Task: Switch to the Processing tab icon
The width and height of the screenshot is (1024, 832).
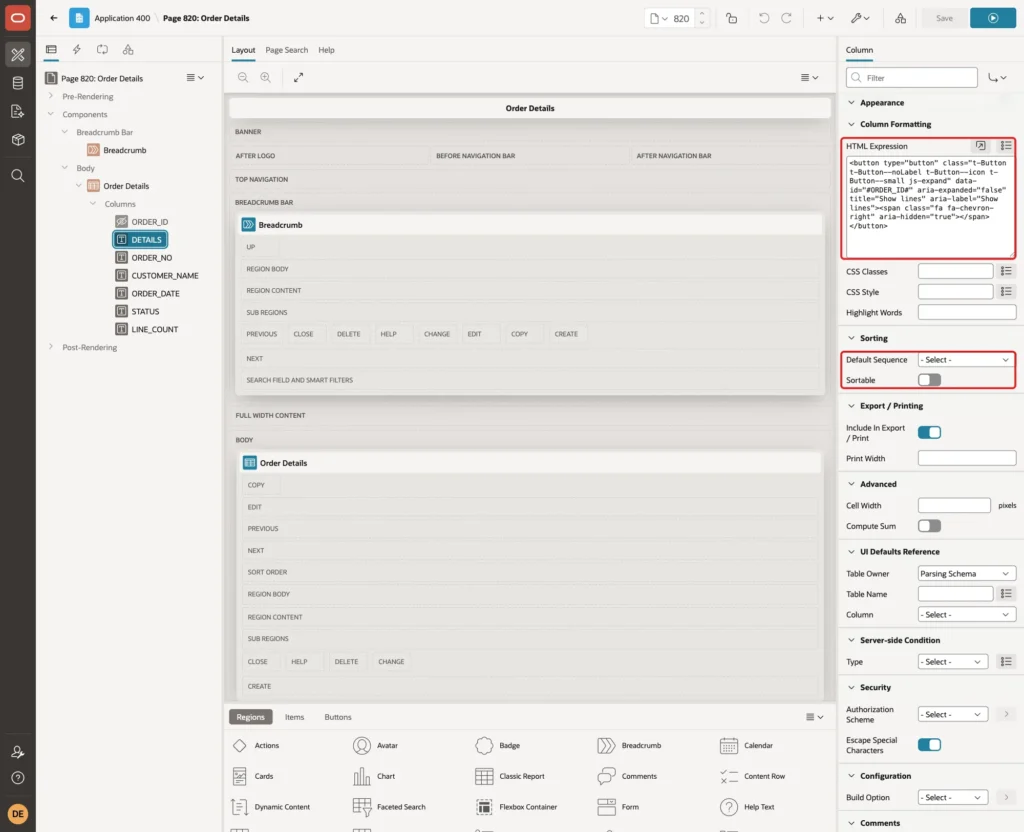Action: pyautogui.click(x=103, y=50)
